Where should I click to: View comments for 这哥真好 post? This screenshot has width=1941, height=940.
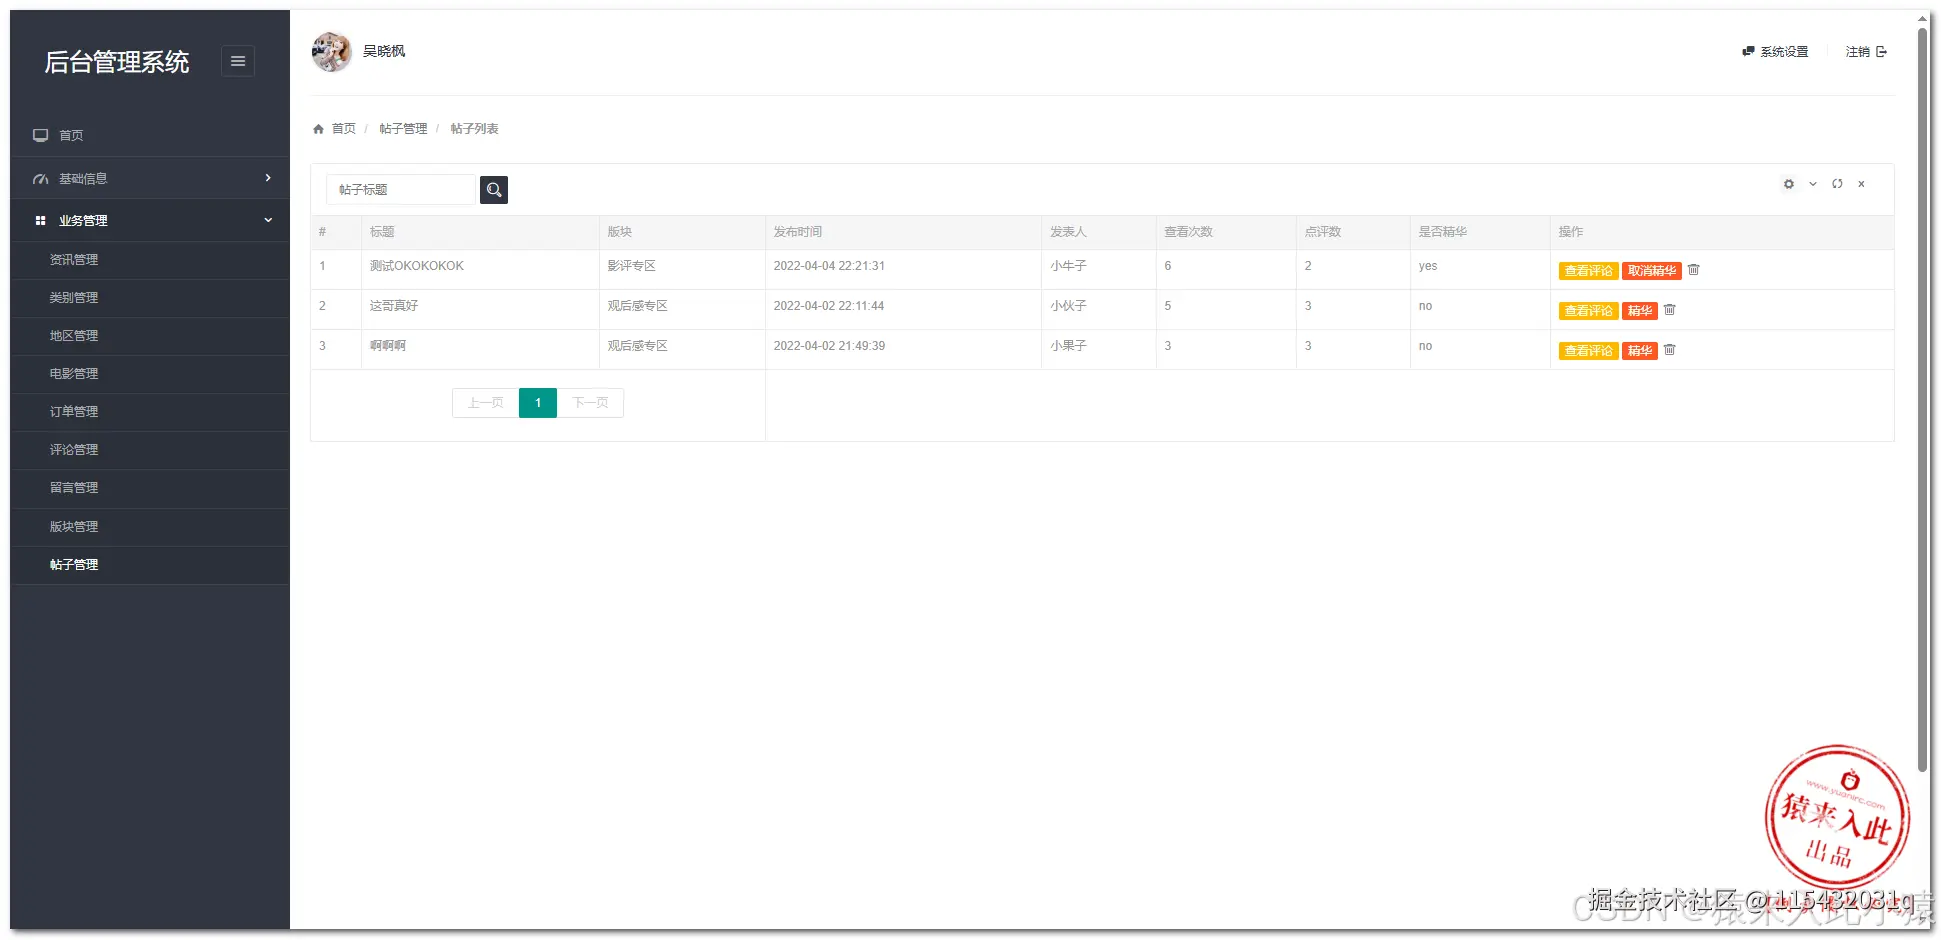coord(1588,311)
